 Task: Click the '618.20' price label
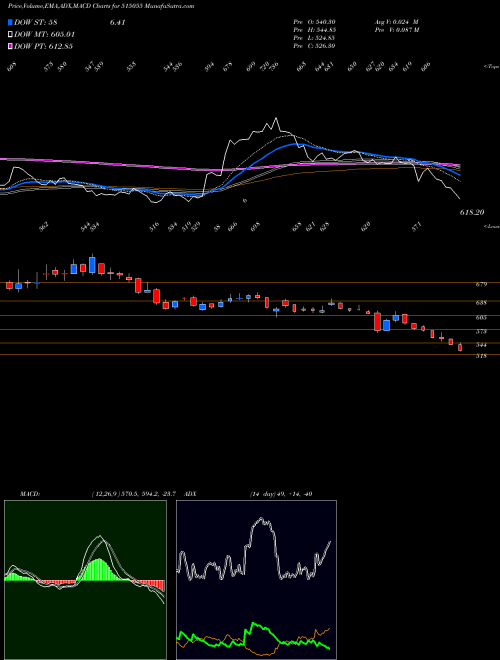(472, 213)
